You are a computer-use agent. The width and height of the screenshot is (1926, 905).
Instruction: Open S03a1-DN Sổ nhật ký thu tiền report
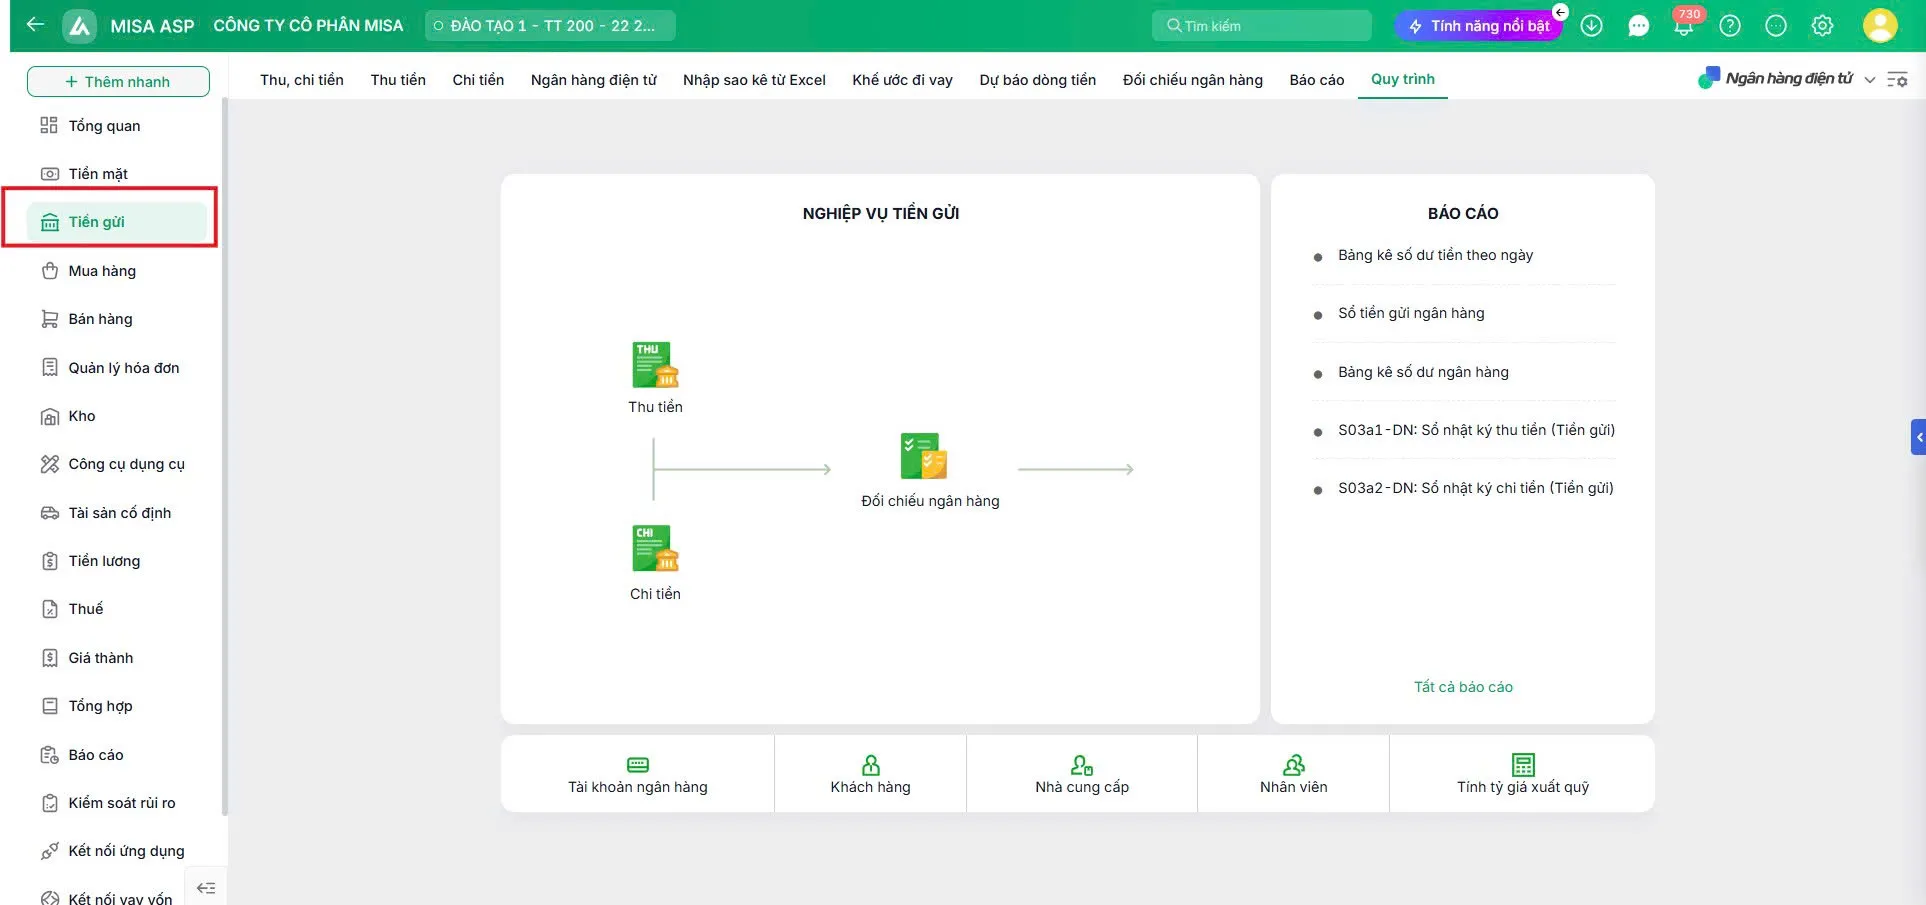[1476, 430]
